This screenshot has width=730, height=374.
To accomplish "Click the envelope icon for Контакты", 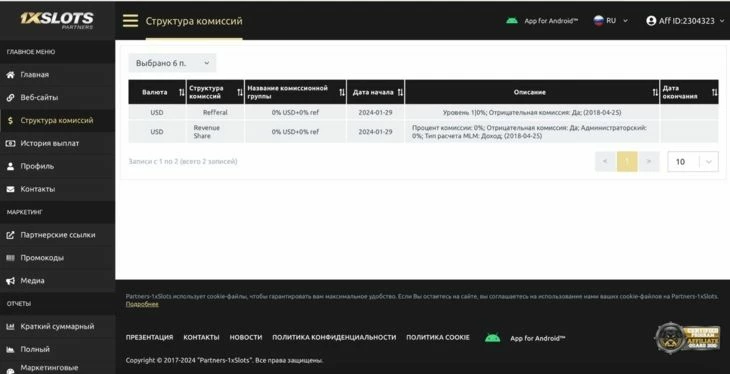I will pos(10,189).
